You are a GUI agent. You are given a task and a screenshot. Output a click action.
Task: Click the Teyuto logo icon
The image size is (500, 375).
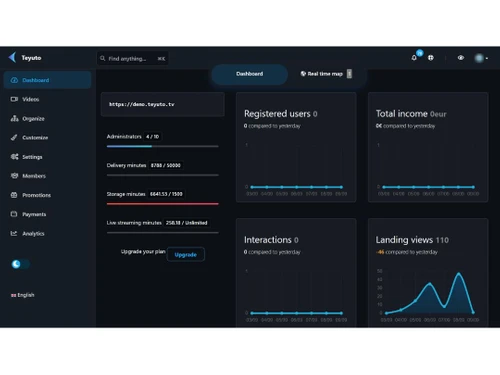click(12, 57)
